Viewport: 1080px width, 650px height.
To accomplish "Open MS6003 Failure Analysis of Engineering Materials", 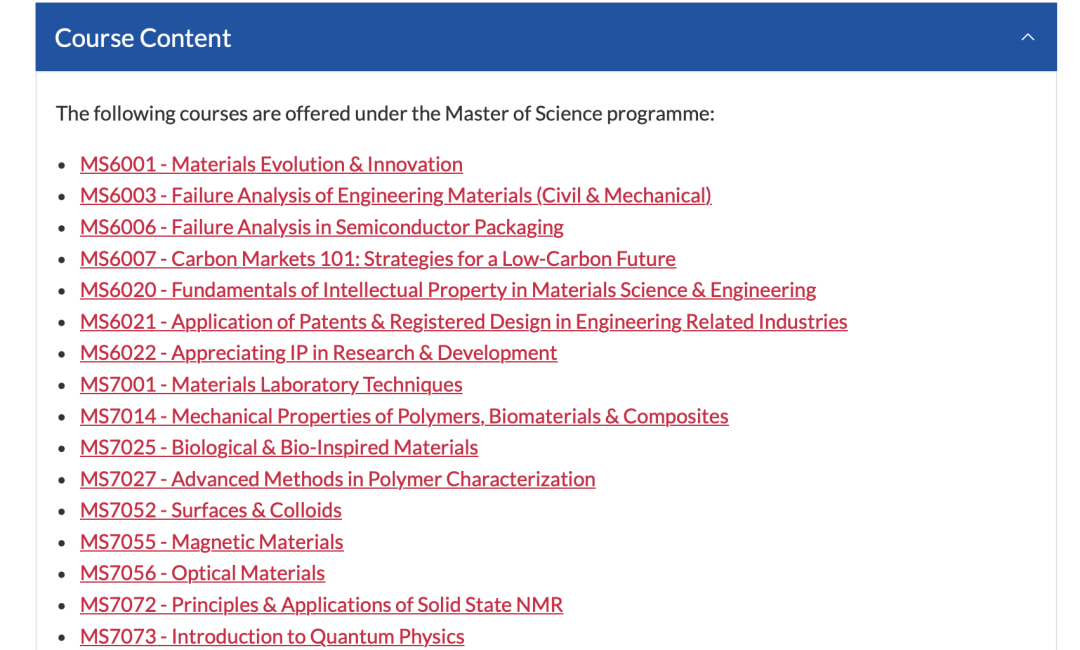I will pyautogui.click(x=395, y=196).
